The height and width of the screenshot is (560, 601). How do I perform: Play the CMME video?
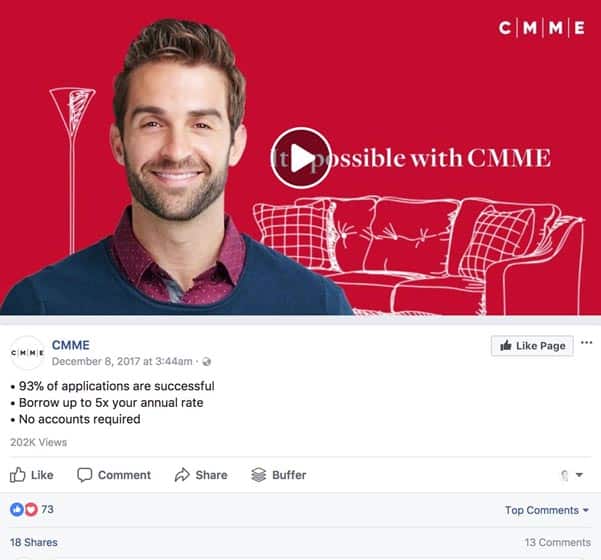pyautogui.click(x=301, y=158)
